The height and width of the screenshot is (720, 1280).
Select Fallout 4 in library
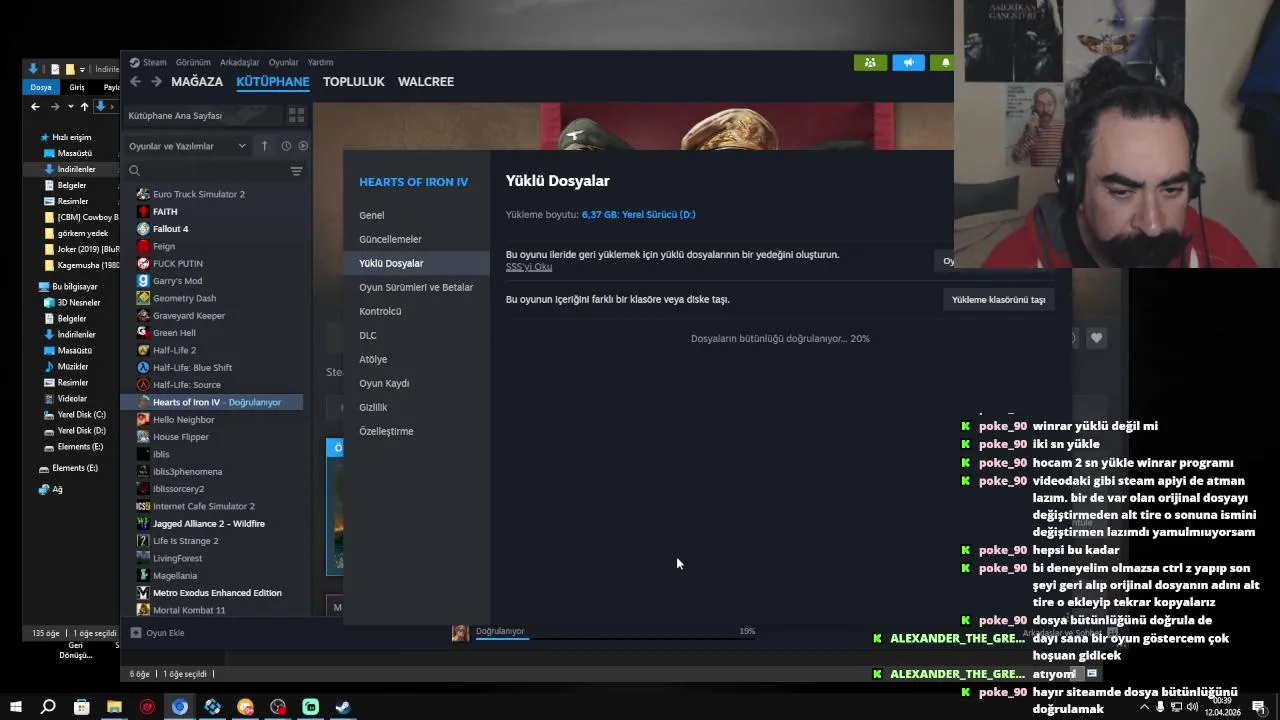[x=212, y=229]
